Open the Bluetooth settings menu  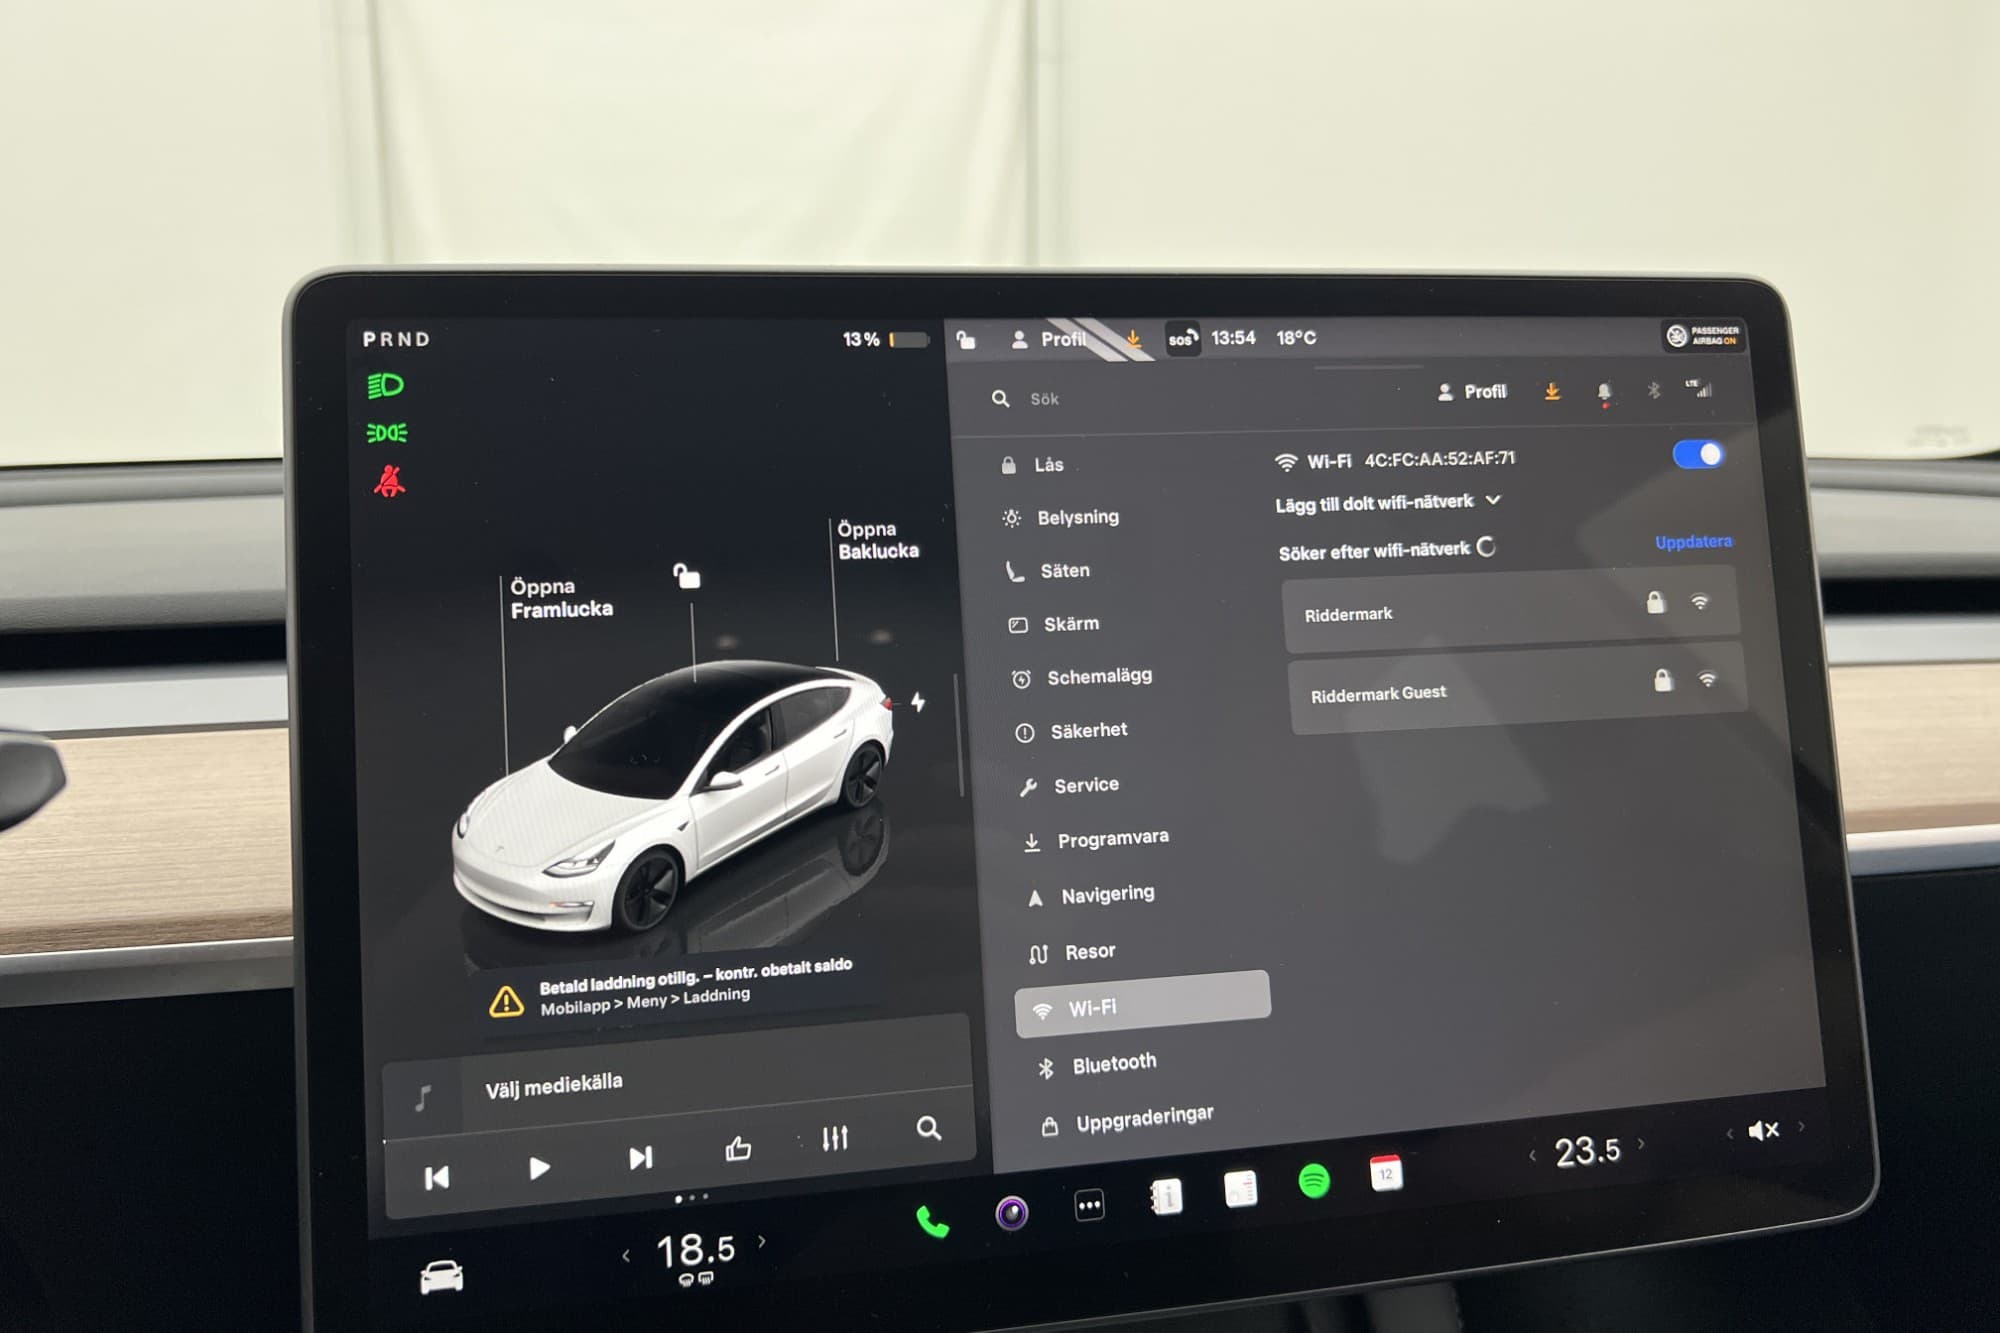(1097, 1065)
